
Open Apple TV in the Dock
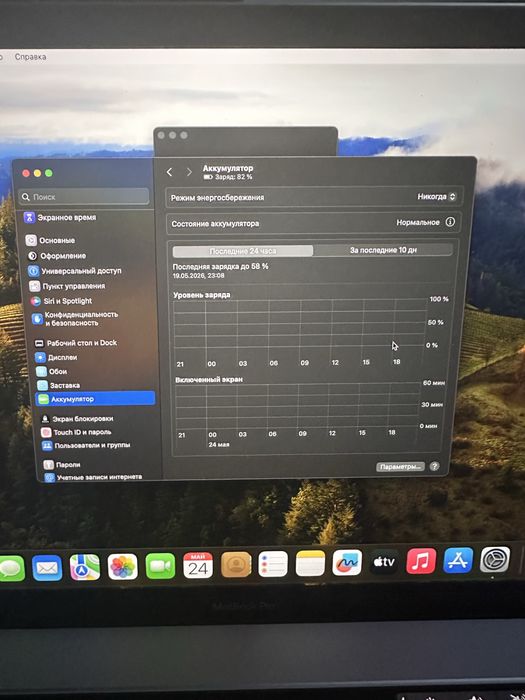click(384, 562)
